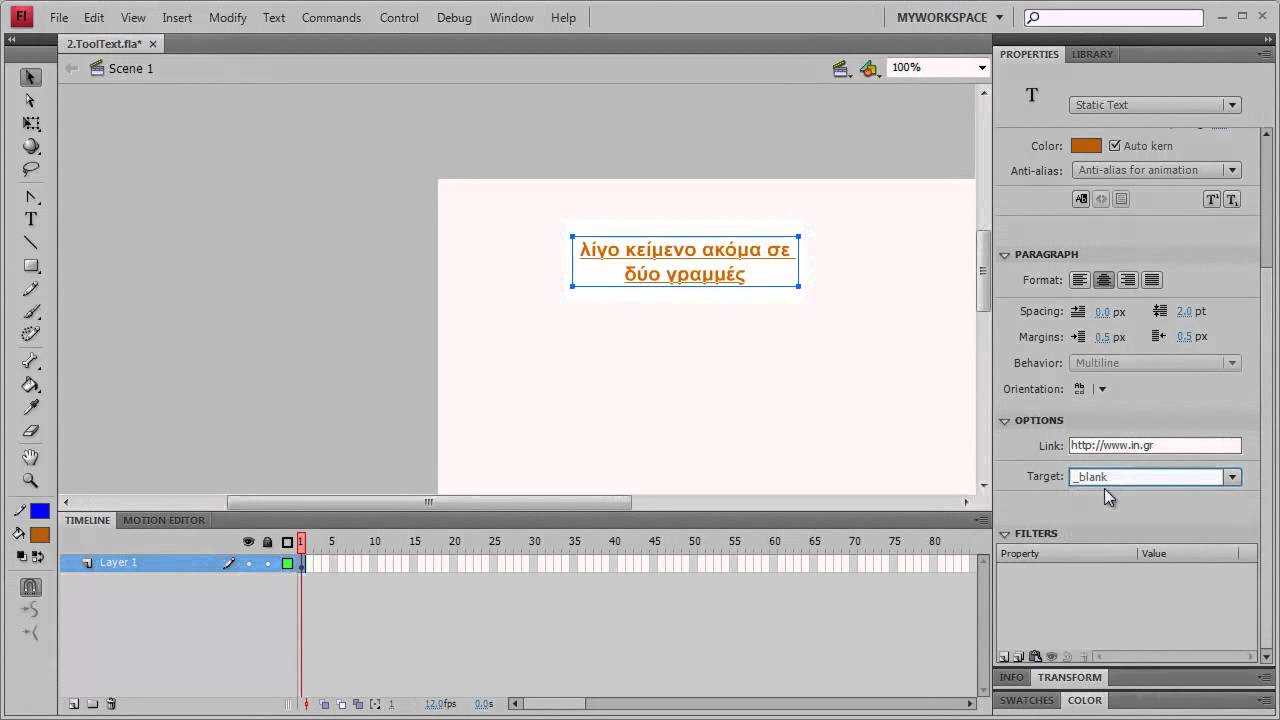Open the Static Text type dropdown
The height and width of the screenshot is (720, 1280).
pos(1155,105)
